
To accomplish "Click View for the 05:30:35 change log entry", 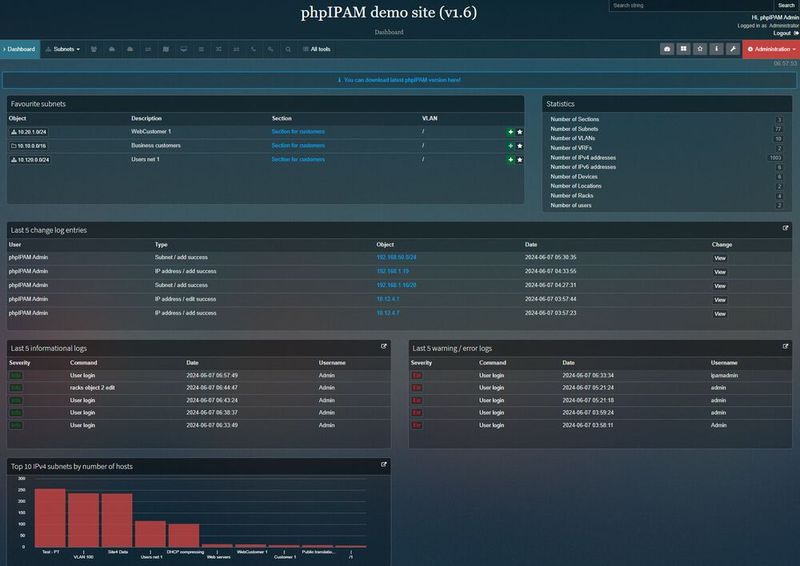I will [x=720, y=258].
